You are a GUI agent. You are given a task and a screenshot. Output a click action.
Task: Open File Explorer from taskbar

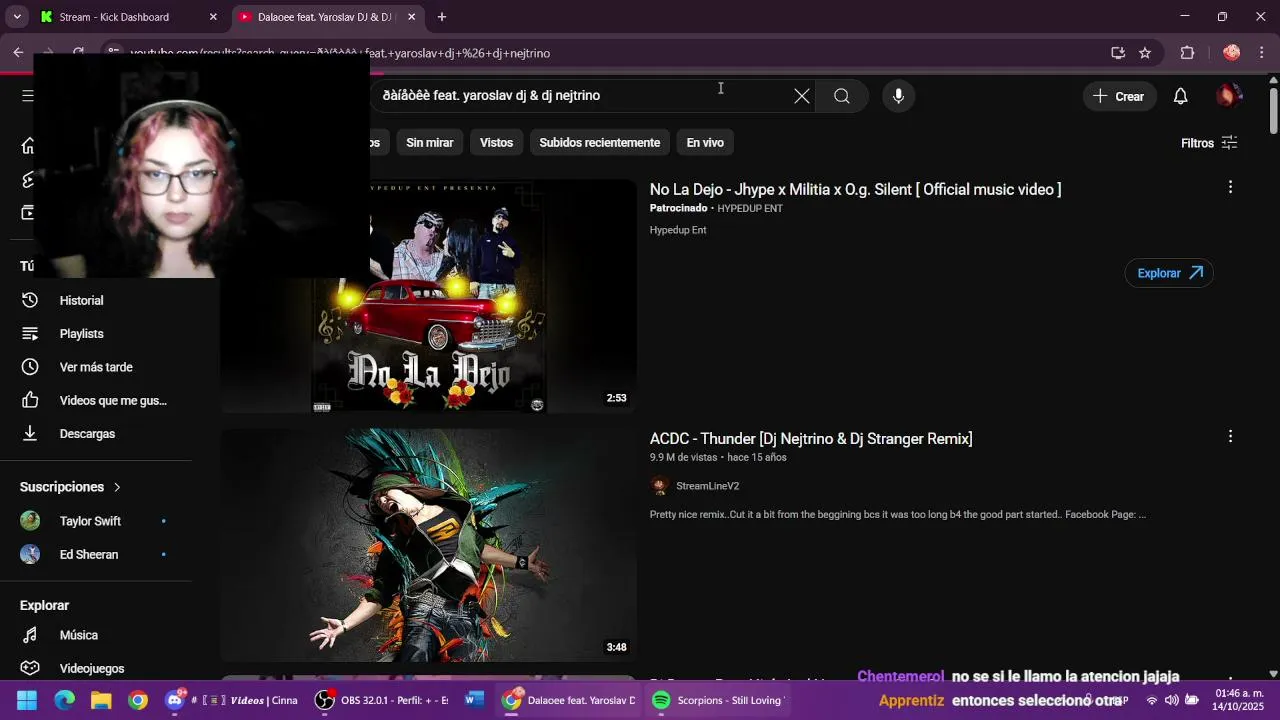pos(101,700)
